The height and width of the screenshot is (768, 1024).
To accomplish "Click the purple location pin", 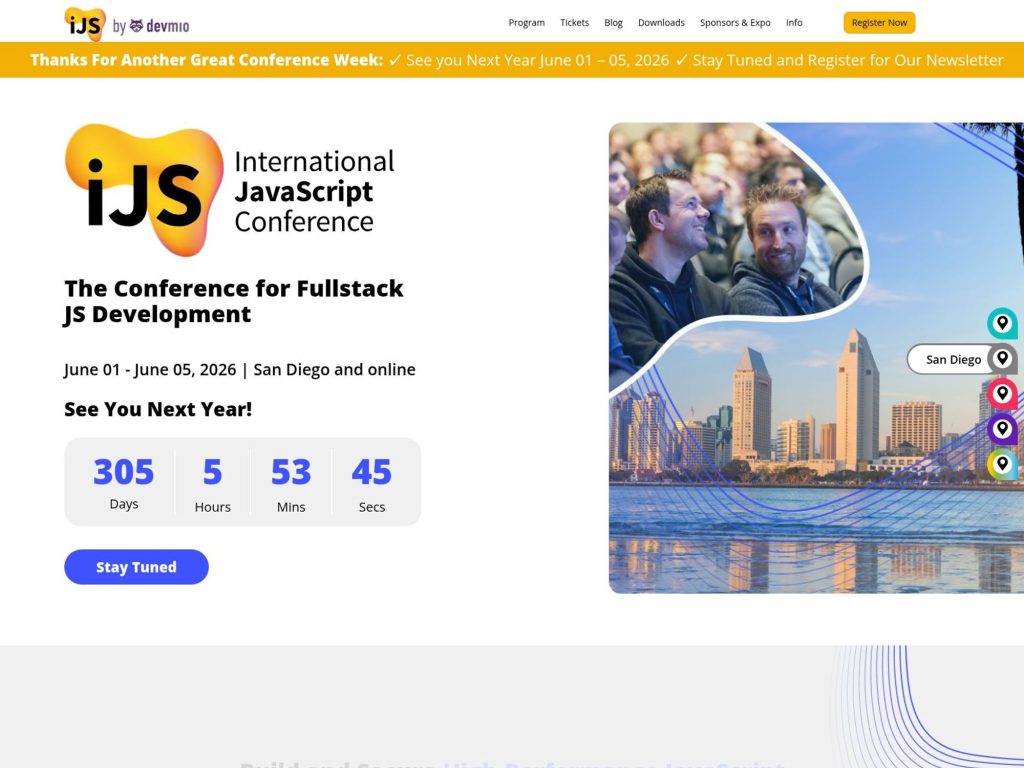I will (1002, 428).
